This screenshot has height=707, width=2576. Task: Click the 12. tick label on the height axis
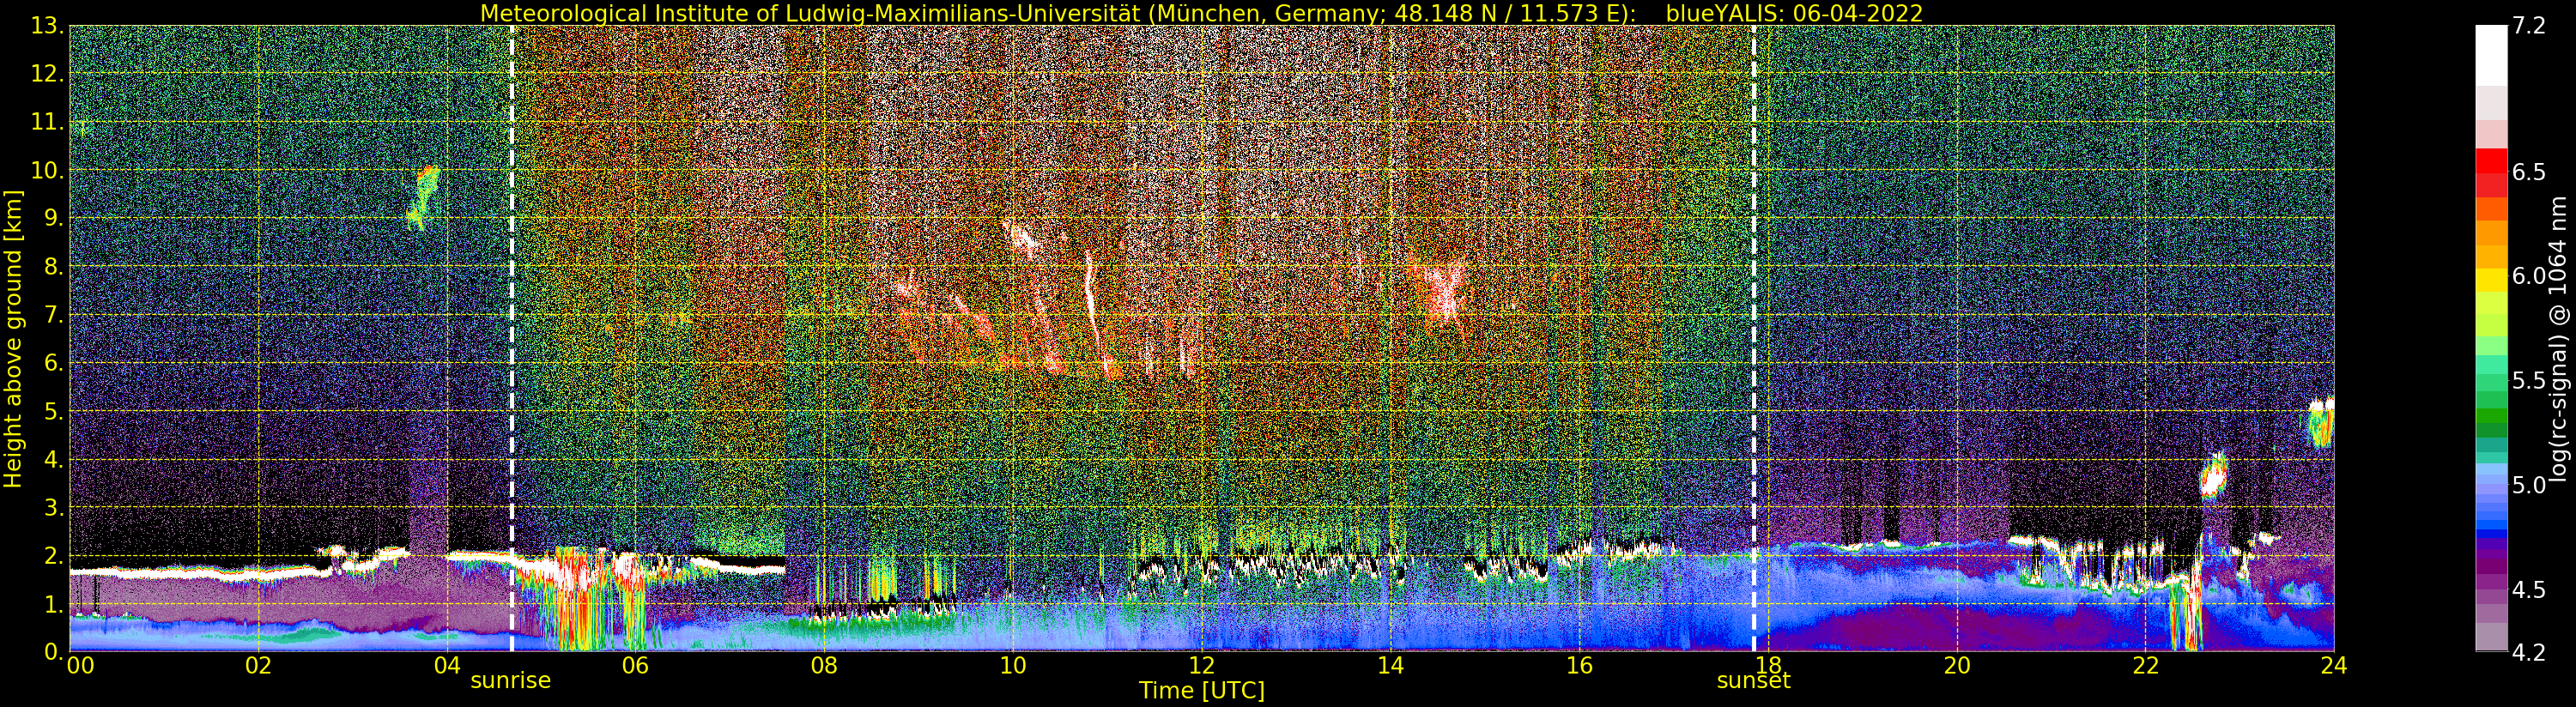[47, 74]
